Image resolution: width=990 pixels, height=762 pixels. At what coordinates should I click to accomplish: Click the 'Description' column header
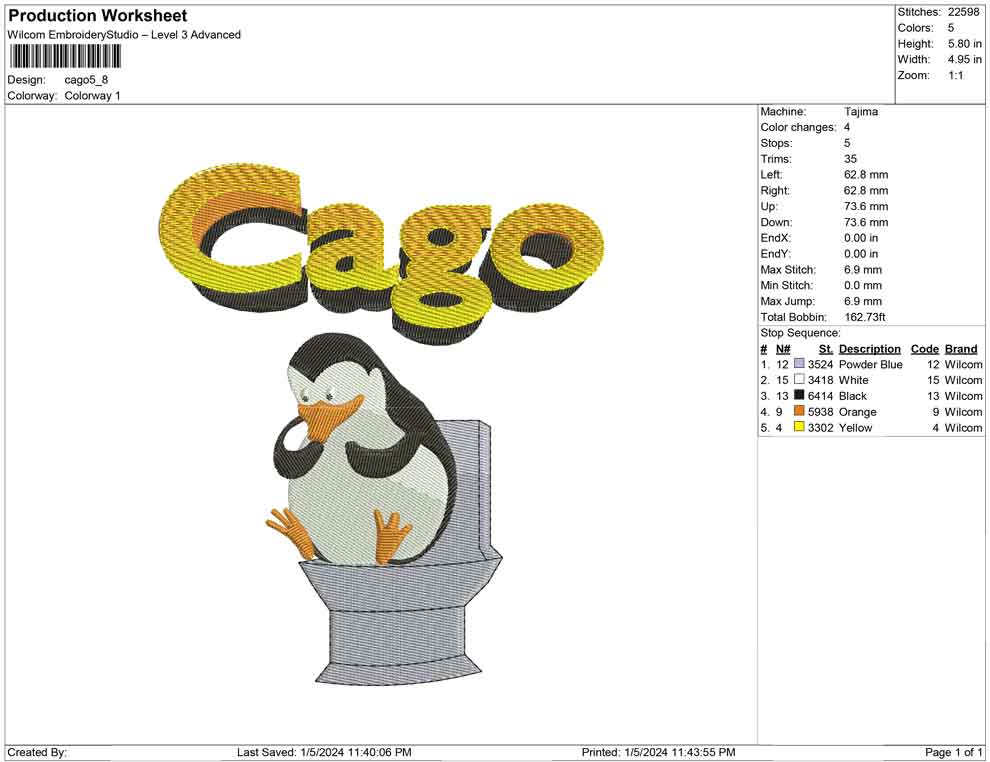[869, 349]
